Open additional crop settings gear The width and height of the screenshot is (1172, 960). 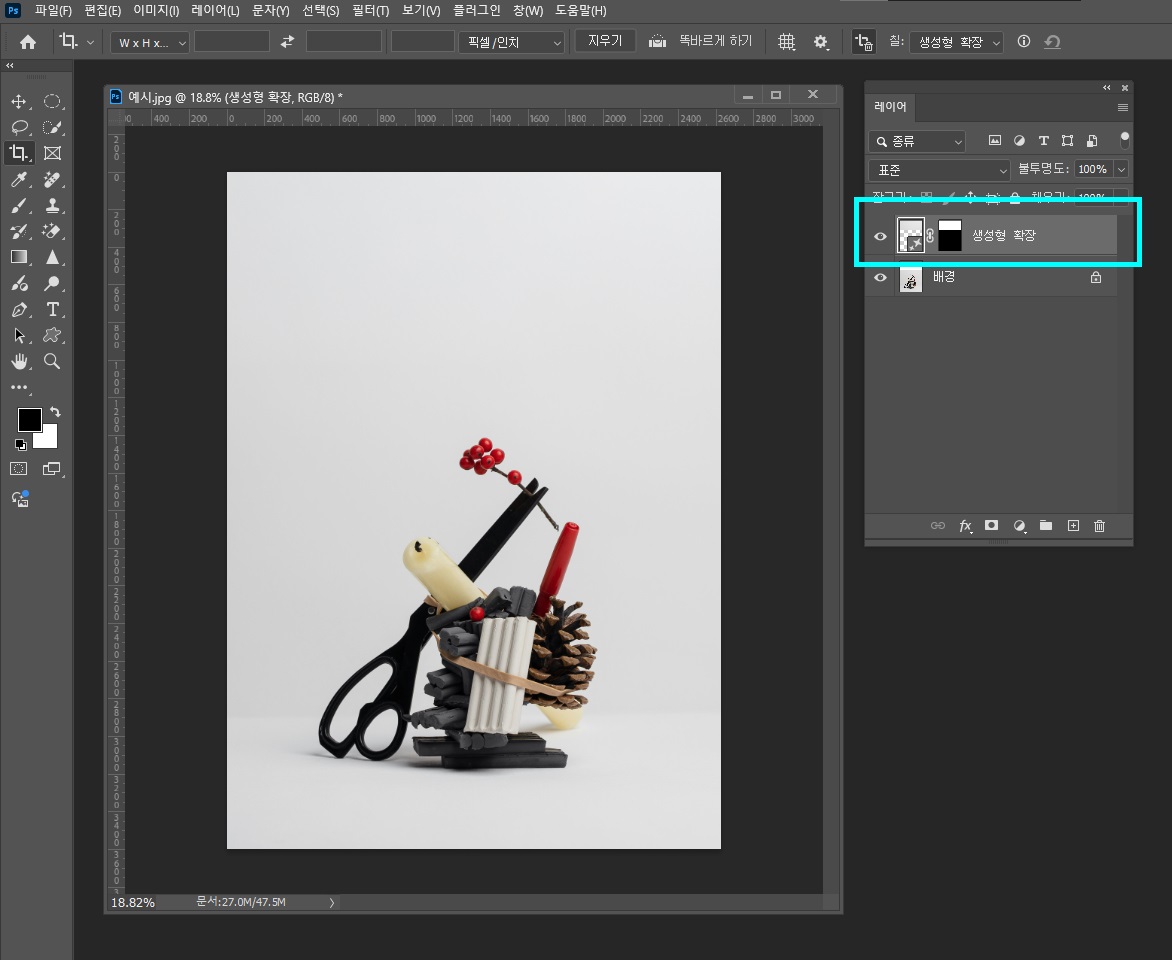(x=821, y=42)
